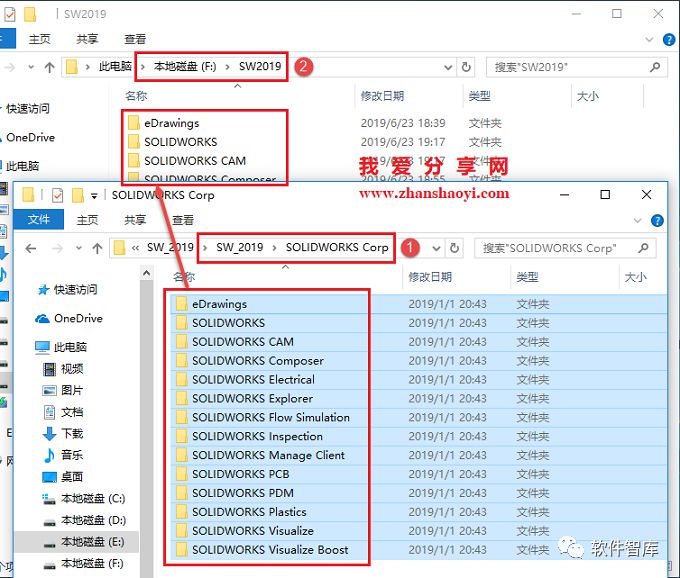The image size is (680, 578).
Task: Open the 主页 tab in SW2019 window
Action: pos(39,39)
